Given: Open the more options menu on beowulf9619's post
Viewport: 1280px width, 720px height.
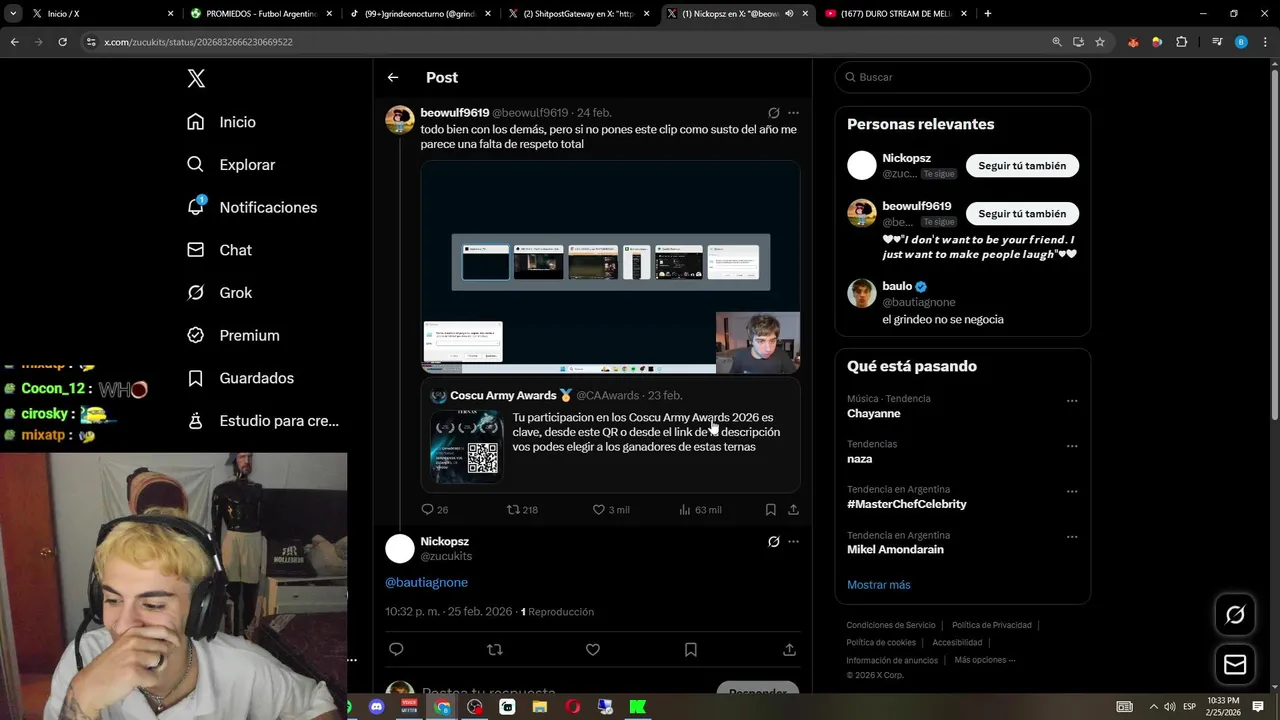Looking at the screenshot, I should click(x=793, y=113).
